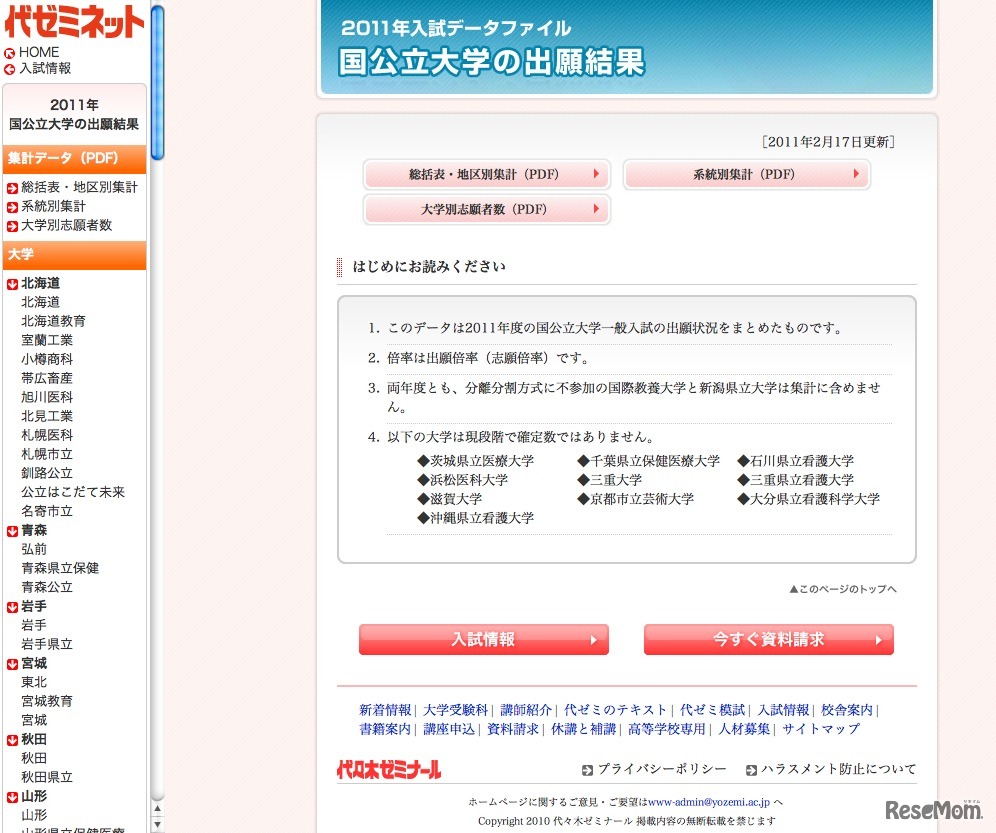Open 高等学校専用 footer link

667,729
